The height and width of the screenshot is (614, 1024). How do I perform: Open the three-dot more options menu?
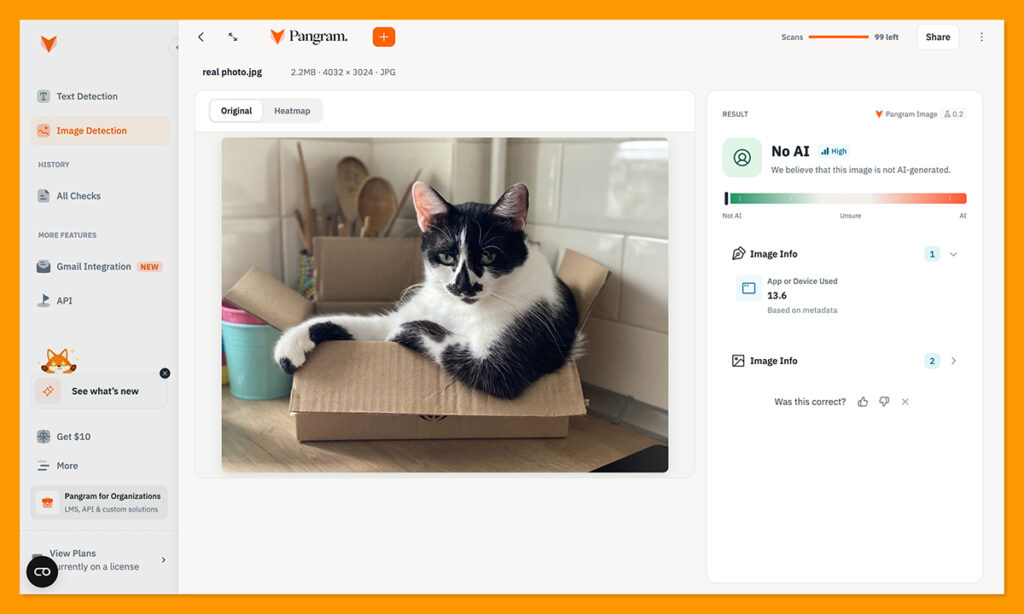(x=981, y=37)
